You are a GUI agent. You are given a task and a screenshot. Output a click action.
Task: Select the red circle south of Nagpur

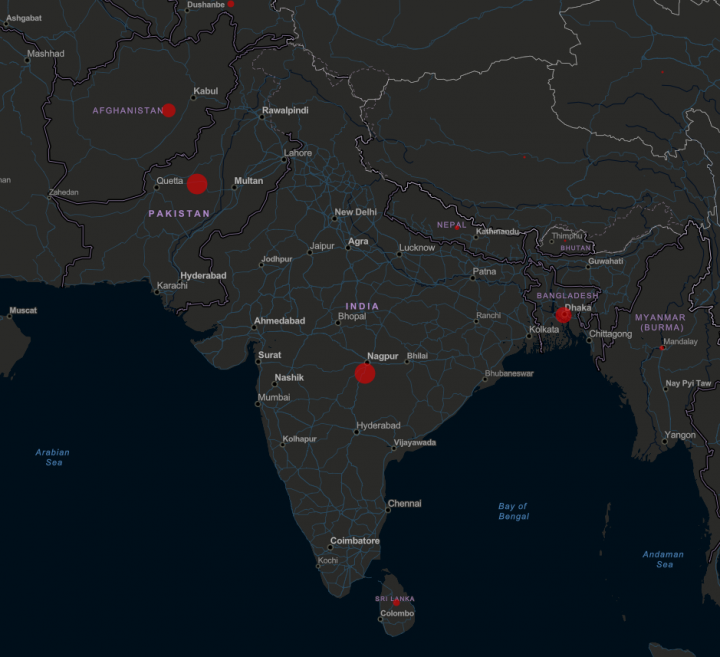pos(365,373)
